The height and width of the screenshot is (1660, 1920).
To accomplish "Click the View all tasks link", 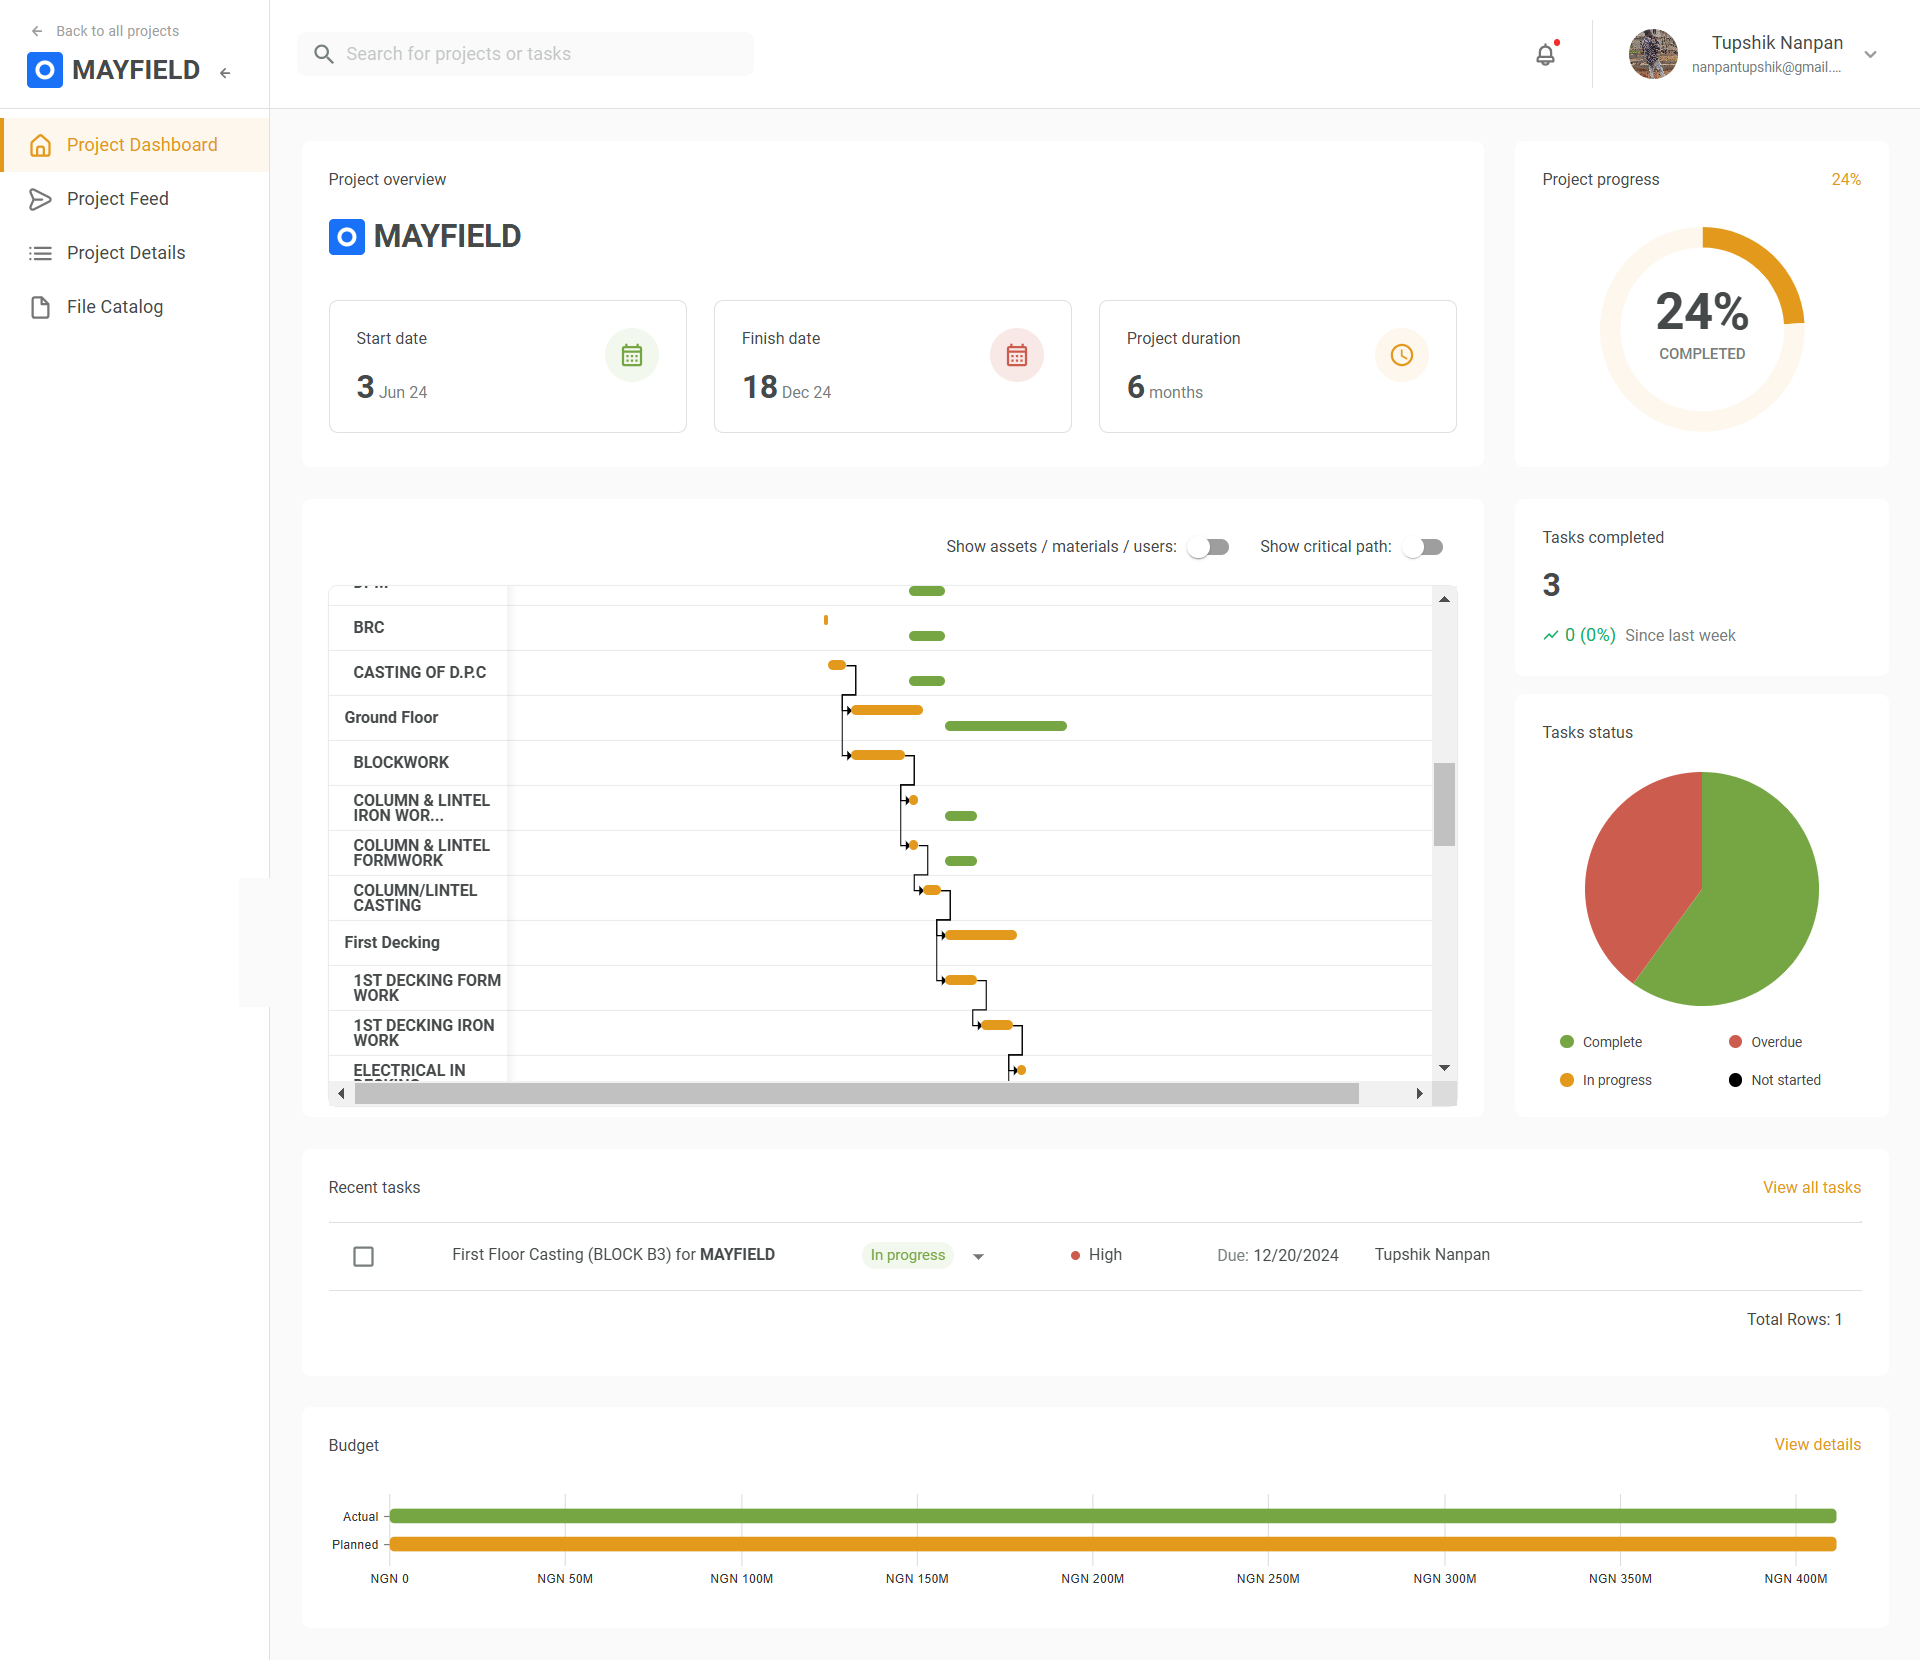I will pyautogui.click(x=1811, y=1187).
